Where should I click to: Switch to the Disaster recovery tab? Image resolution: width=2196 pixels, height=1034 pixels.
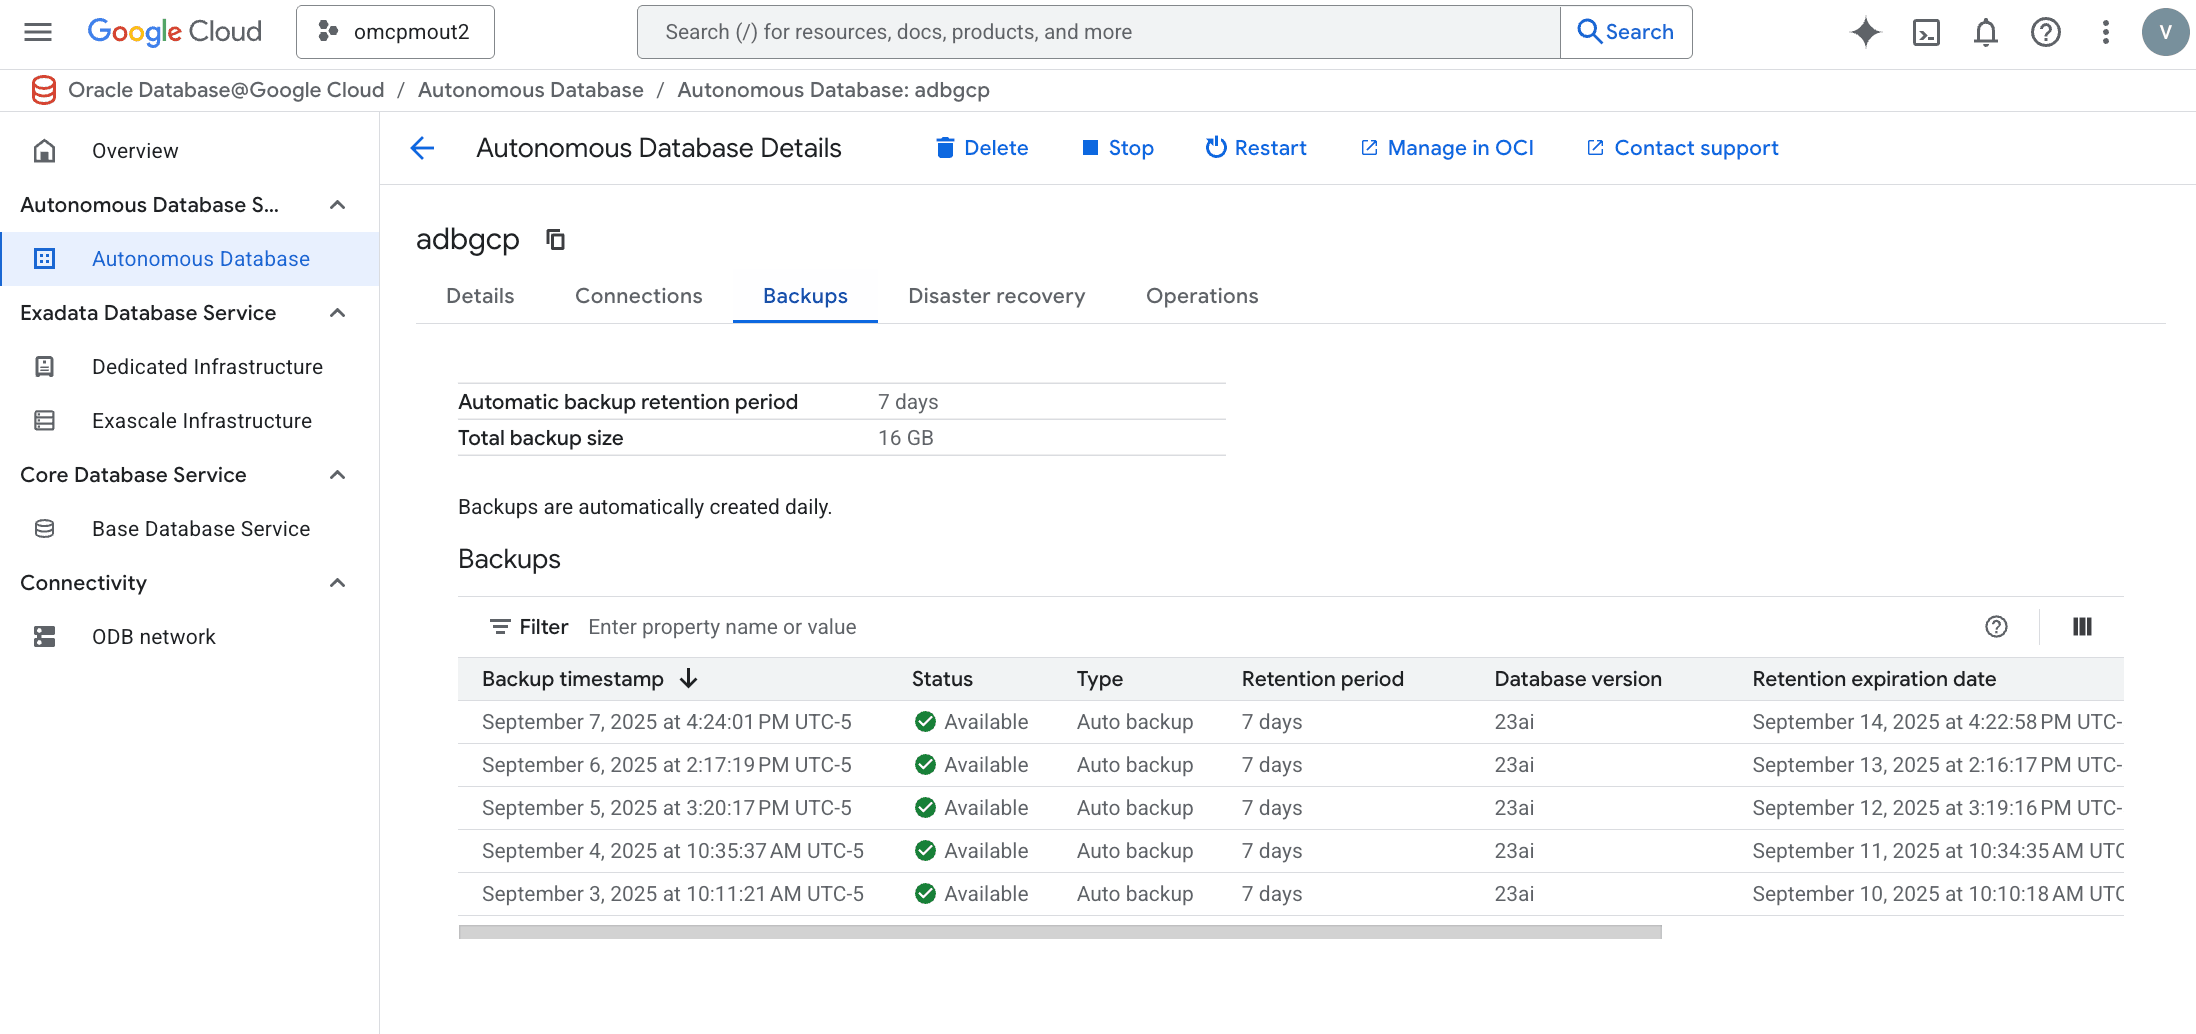pyautogui.click(x=996, y=295)
